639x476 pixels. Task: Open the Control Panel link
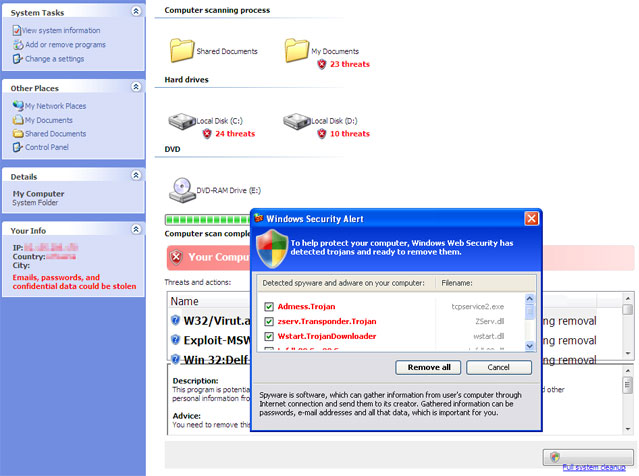(x=47, y=147)
